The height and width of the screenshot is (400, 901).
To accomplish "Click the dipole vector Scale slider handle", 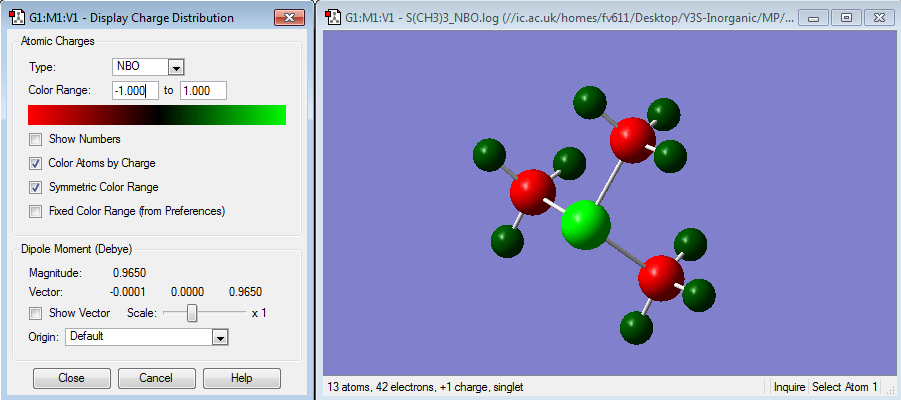I will (192, 313).
